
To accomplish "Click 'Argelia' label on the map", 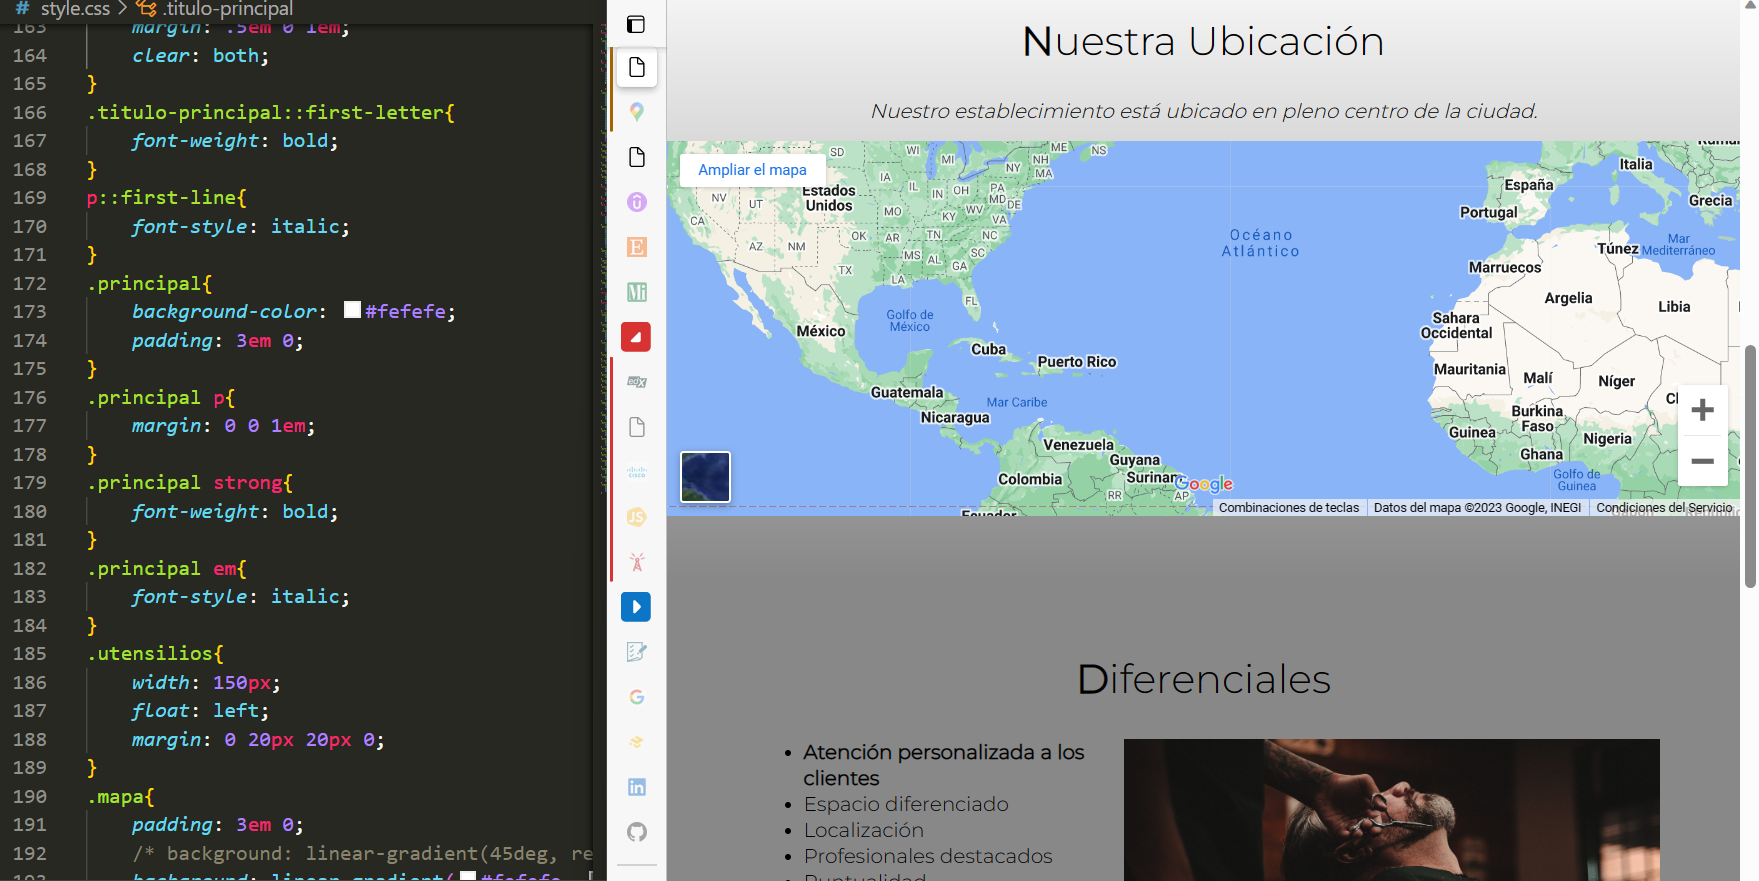I will tap(1568, 298).
